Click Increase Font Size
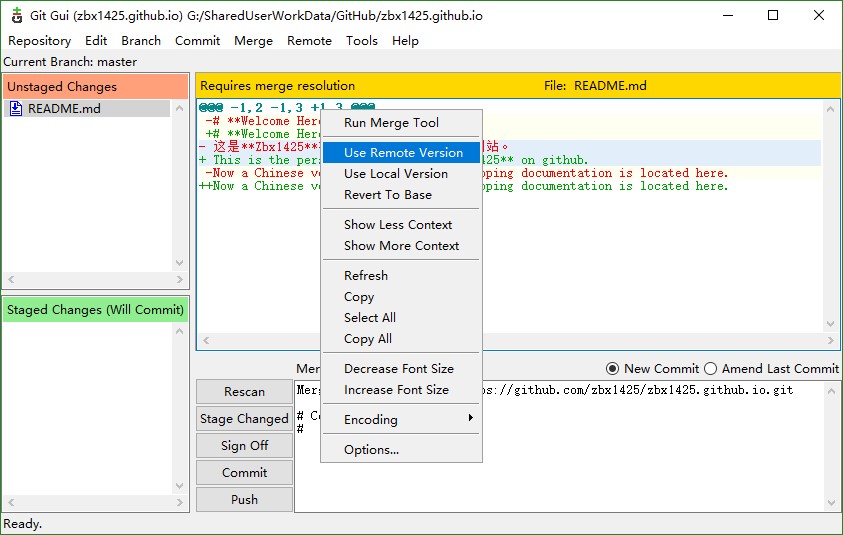 click(x=401, y=390)
